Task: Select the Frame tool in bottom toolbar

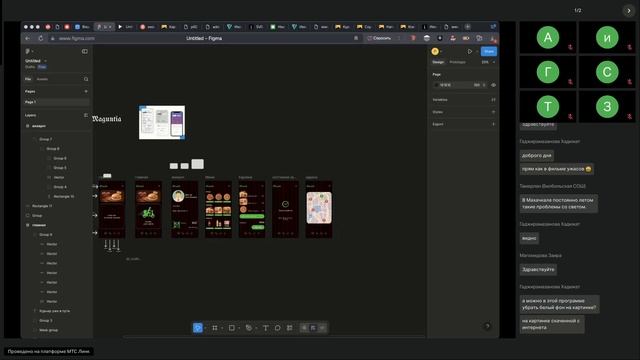Action: click(x=215, y=328)
